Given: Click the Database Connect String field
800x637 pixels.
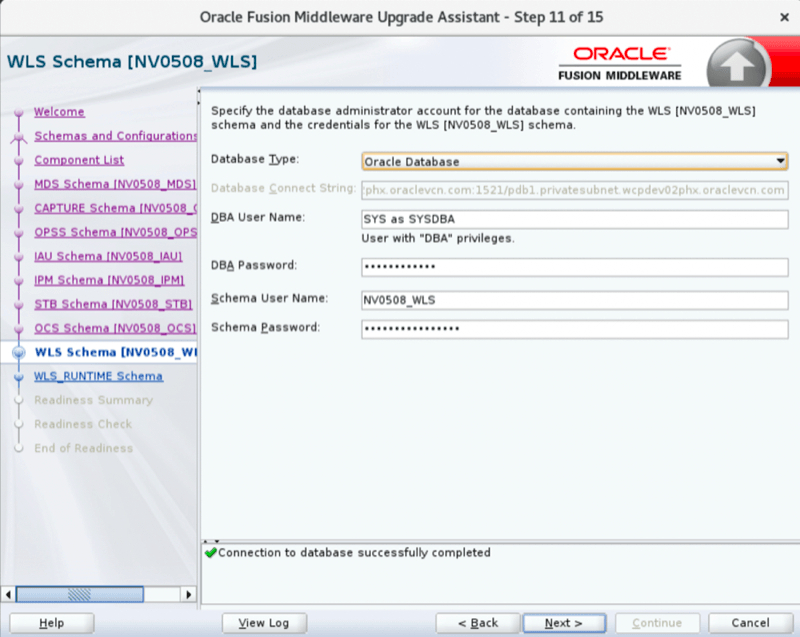Looking at the screenshot, I should pos(574,190).
